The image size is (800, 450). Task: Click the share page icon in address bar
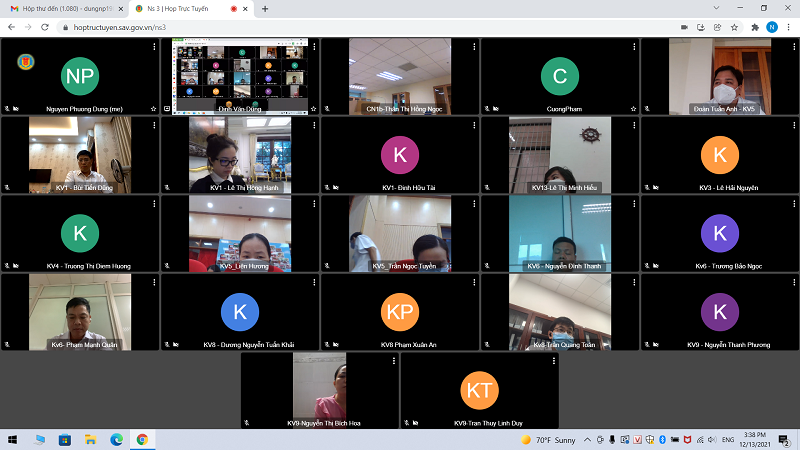tap(717, 27)
